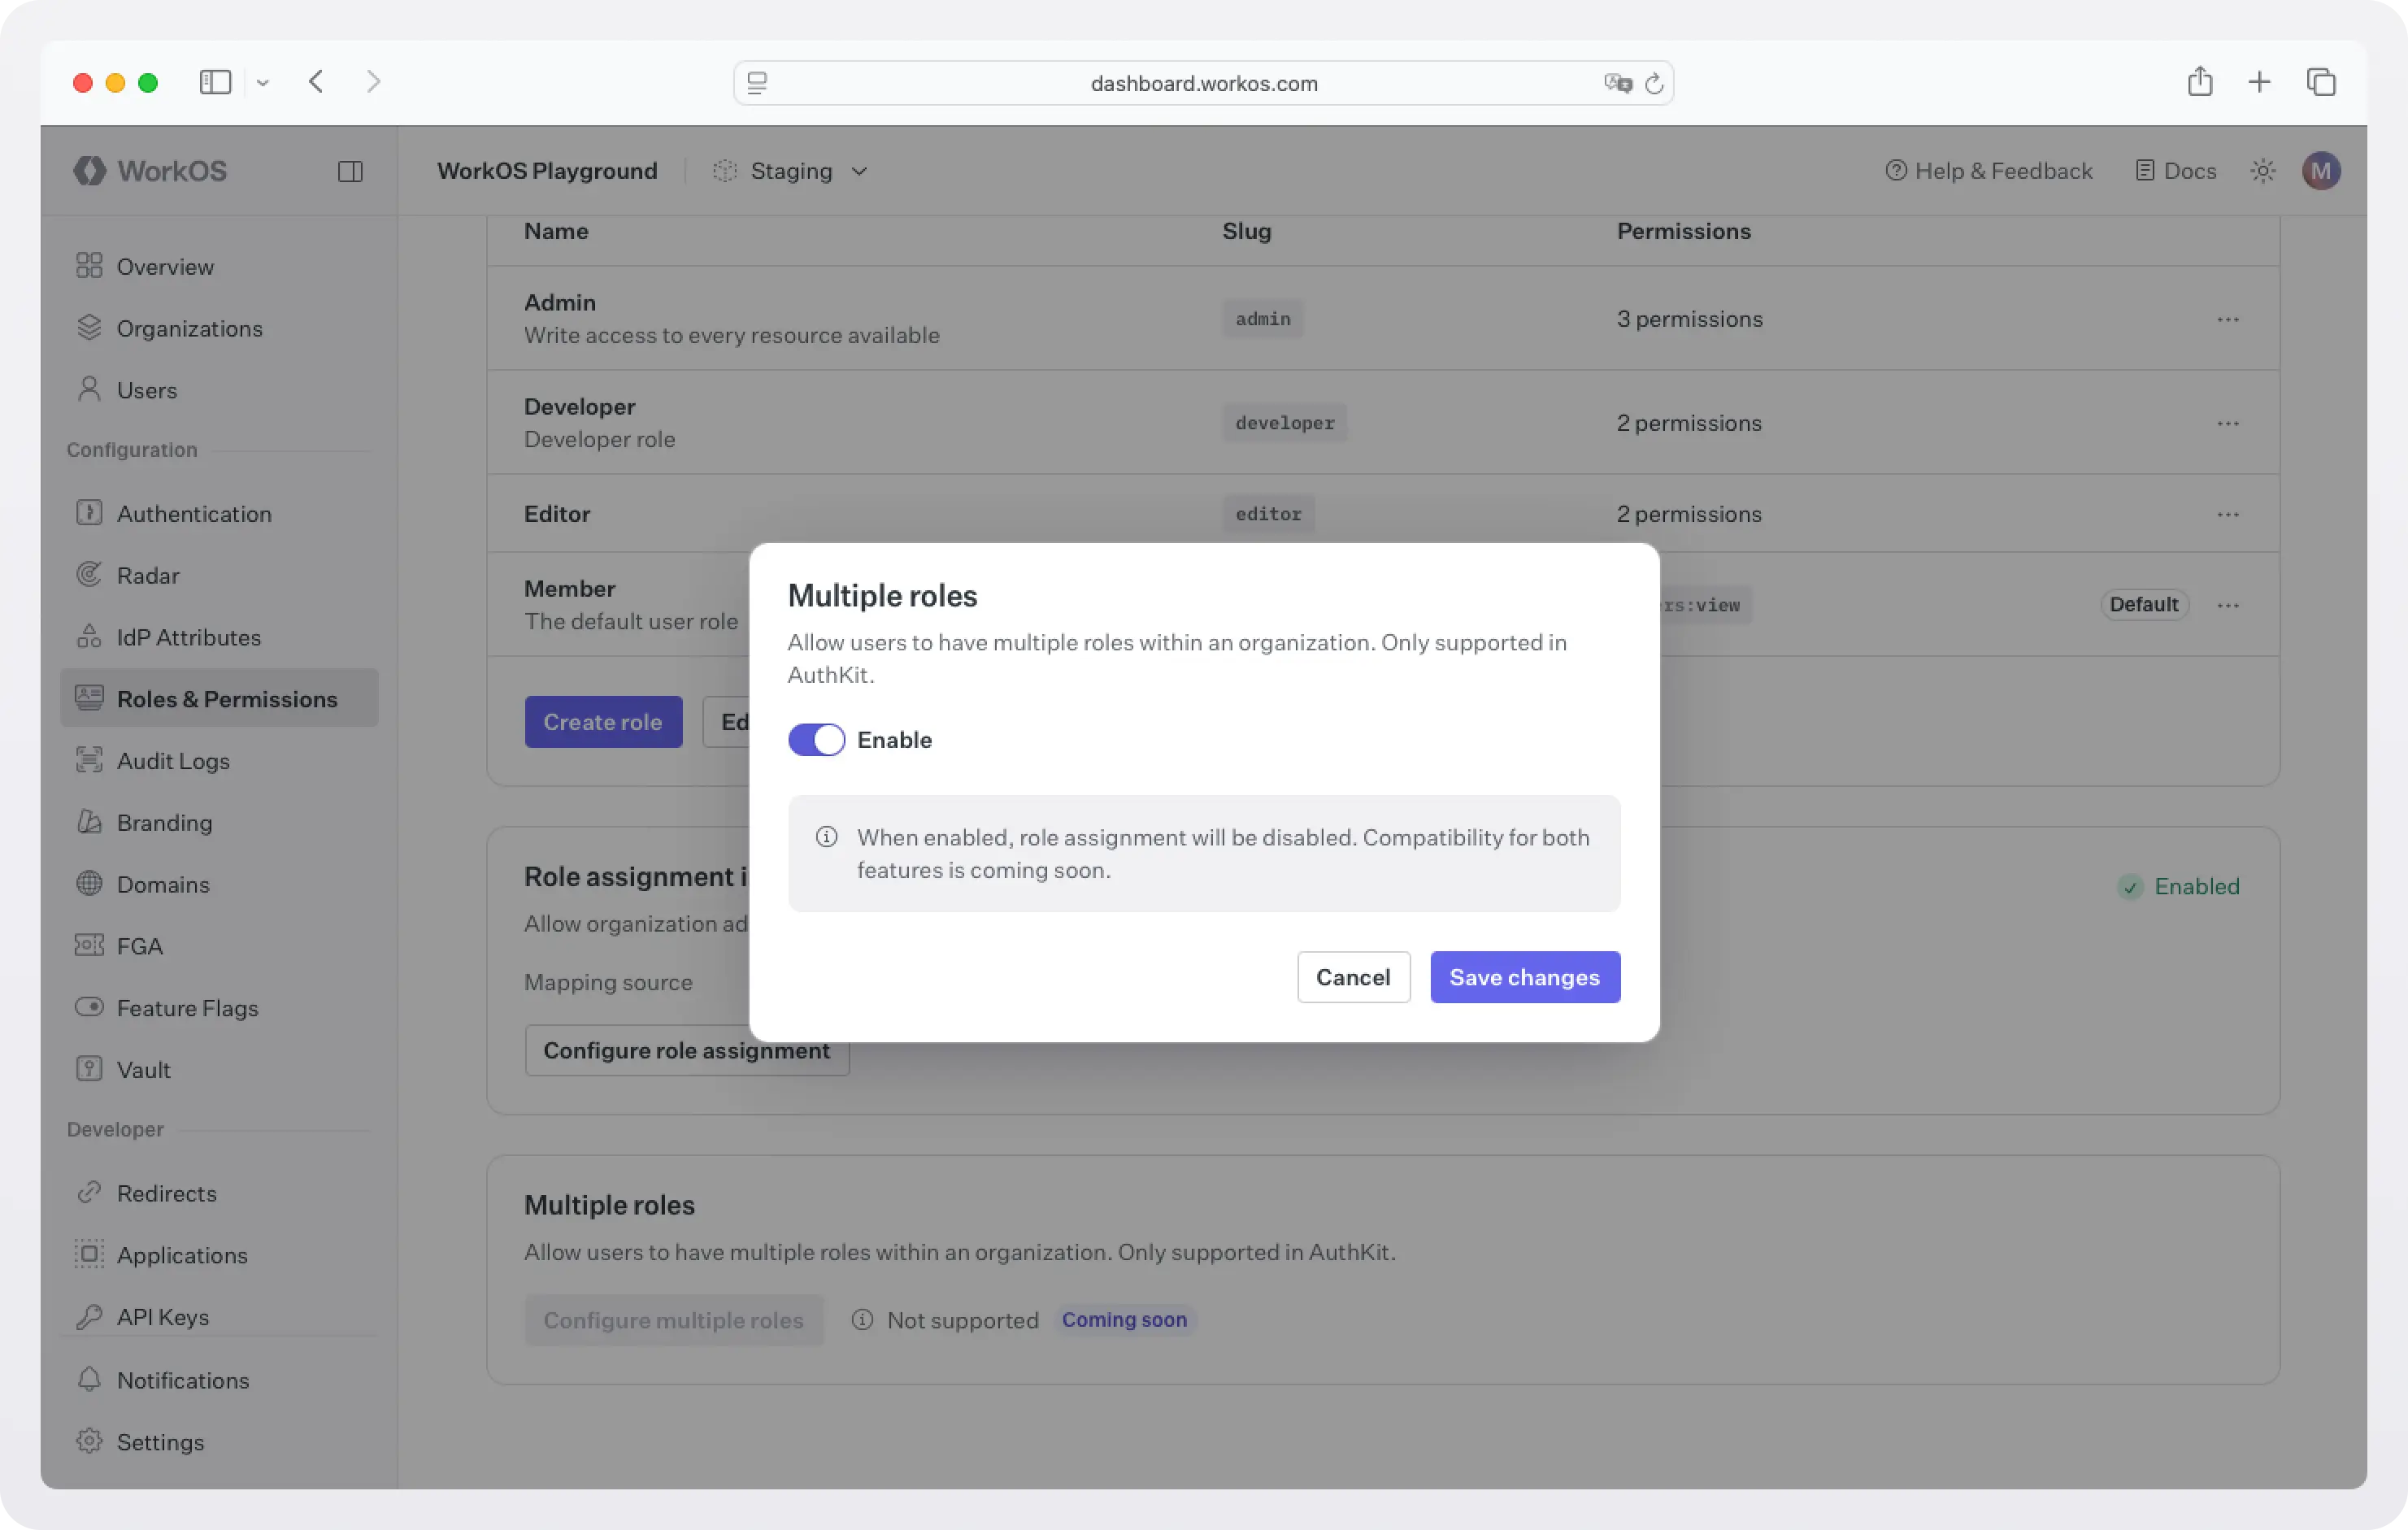Click the info icon in dialog note

tap(826, 837)
